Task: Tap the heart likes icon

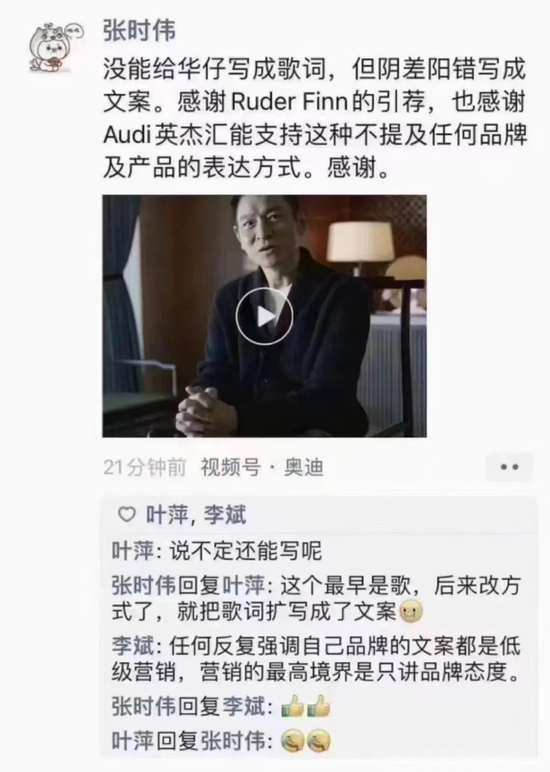Action: (127, 515)
